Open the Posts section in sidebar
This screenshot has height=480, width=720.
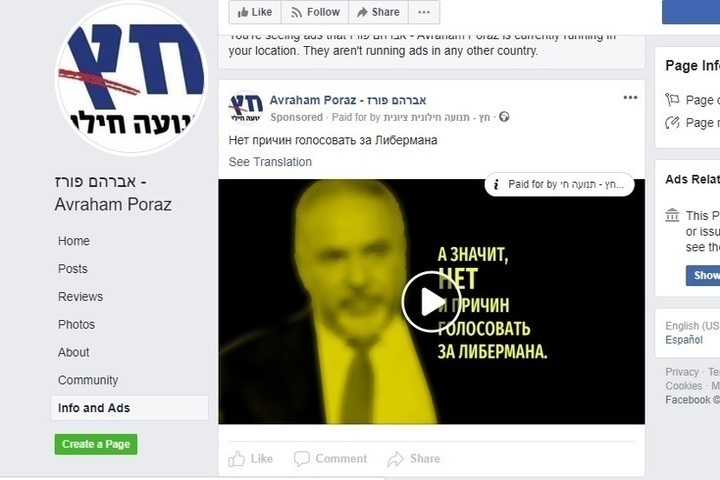pyautogui.click(x=73, y=269)
